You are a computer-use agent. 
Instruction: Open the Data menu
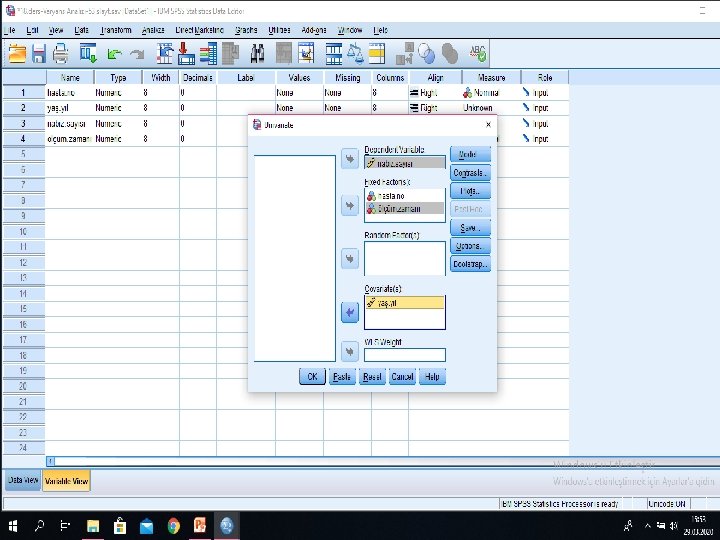(x=81, y=30)
